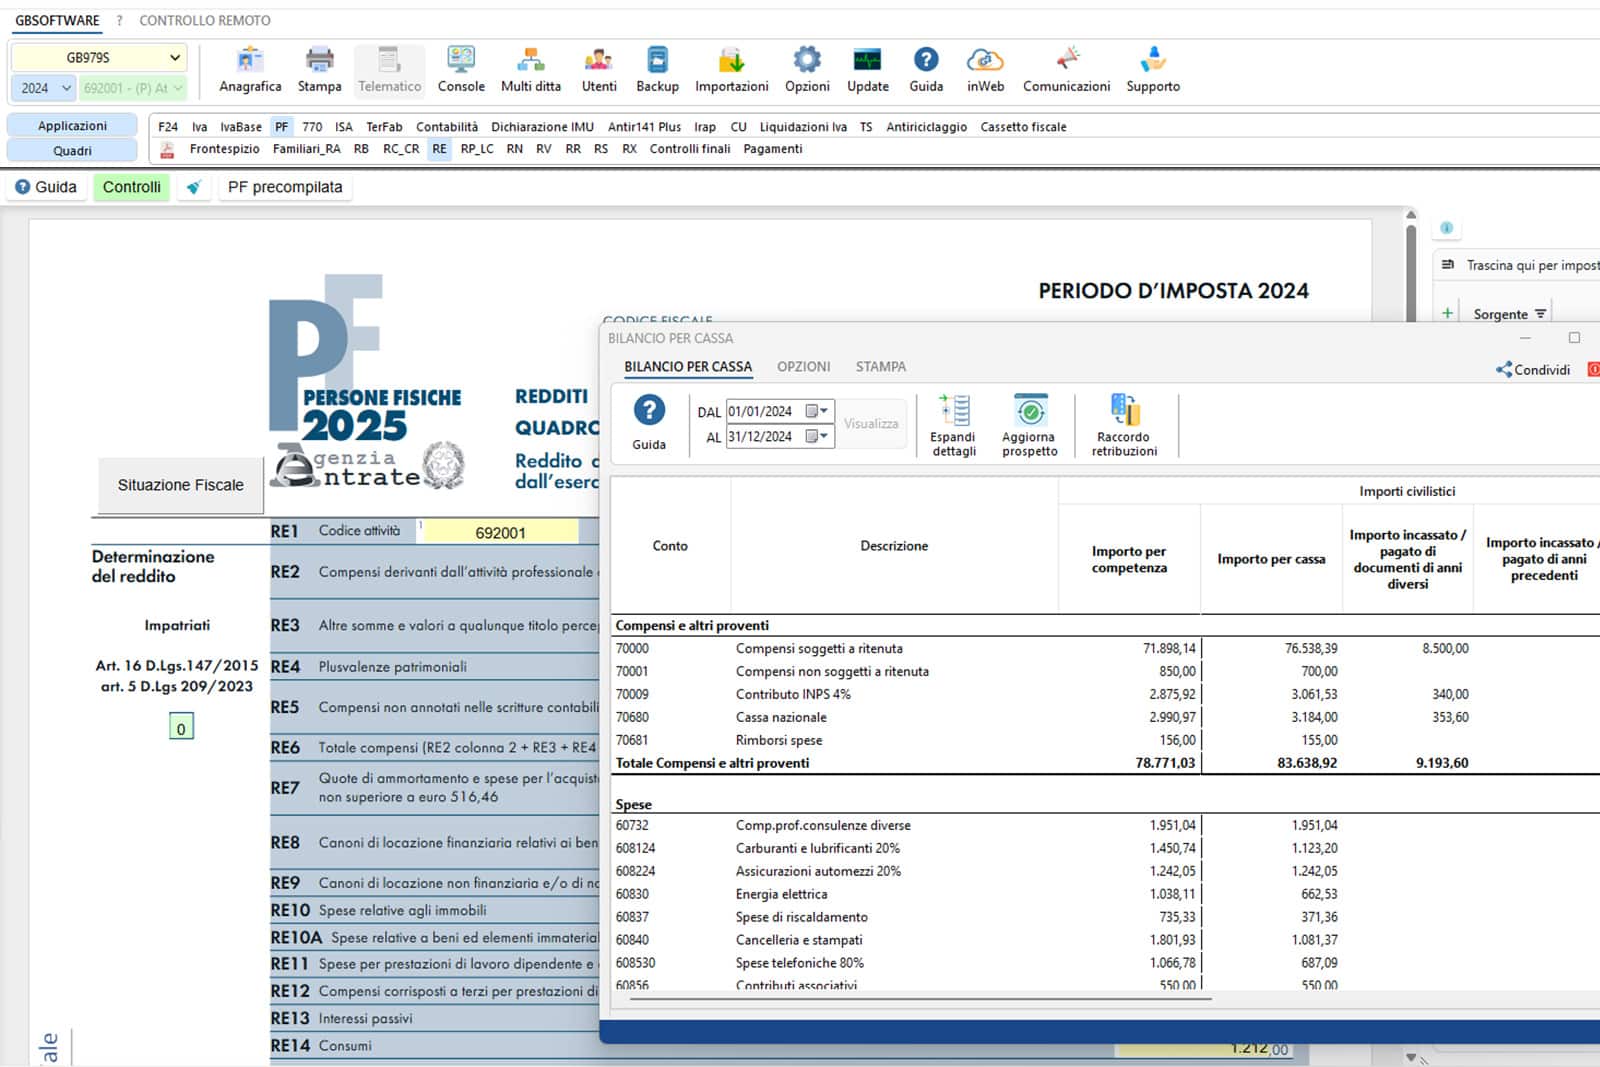Click the Impatriati checkbox field showing 0

click(181, 728)
